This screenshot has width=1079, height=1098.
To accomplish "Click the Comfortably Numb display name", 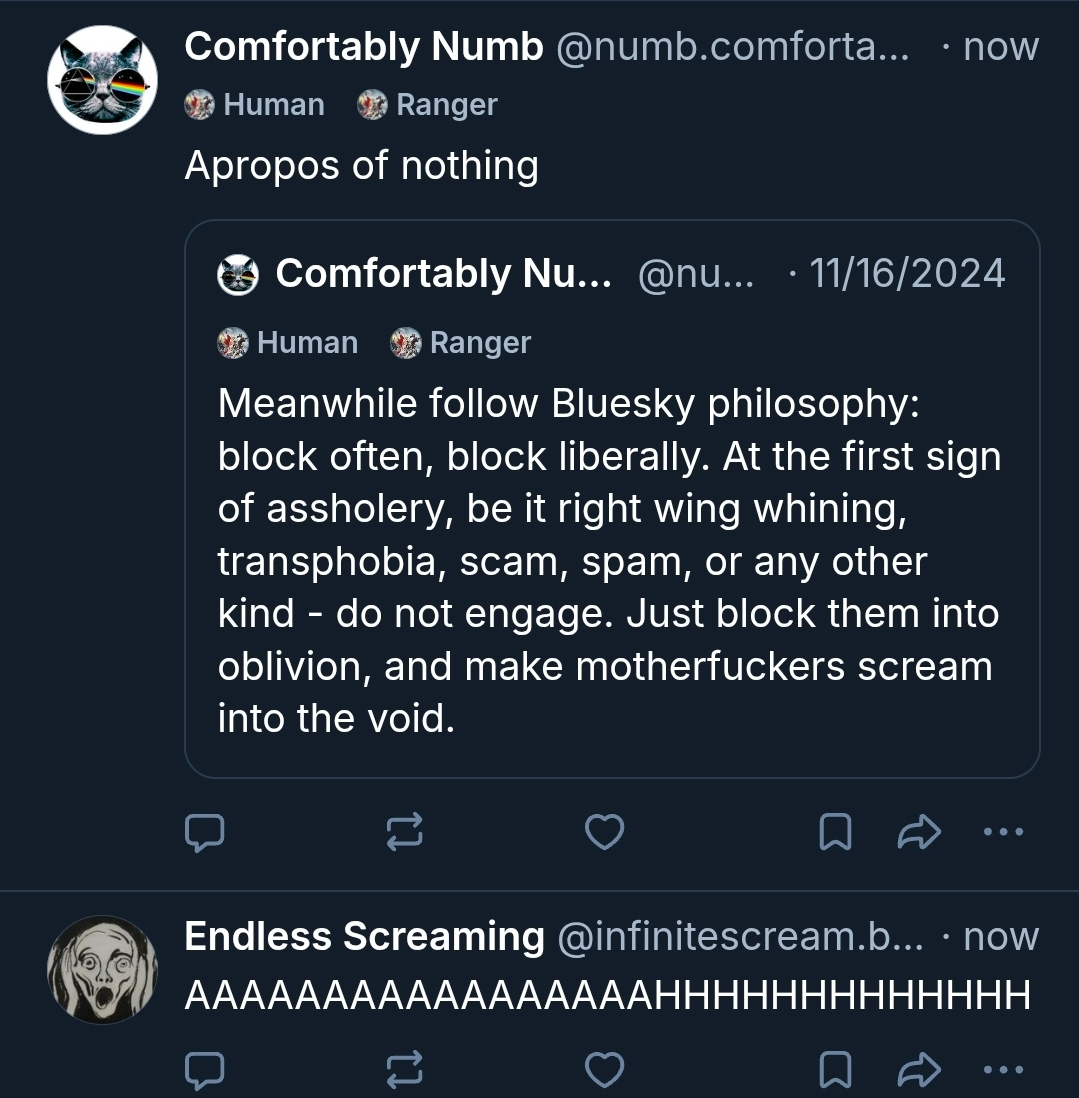I will [364, 47].
